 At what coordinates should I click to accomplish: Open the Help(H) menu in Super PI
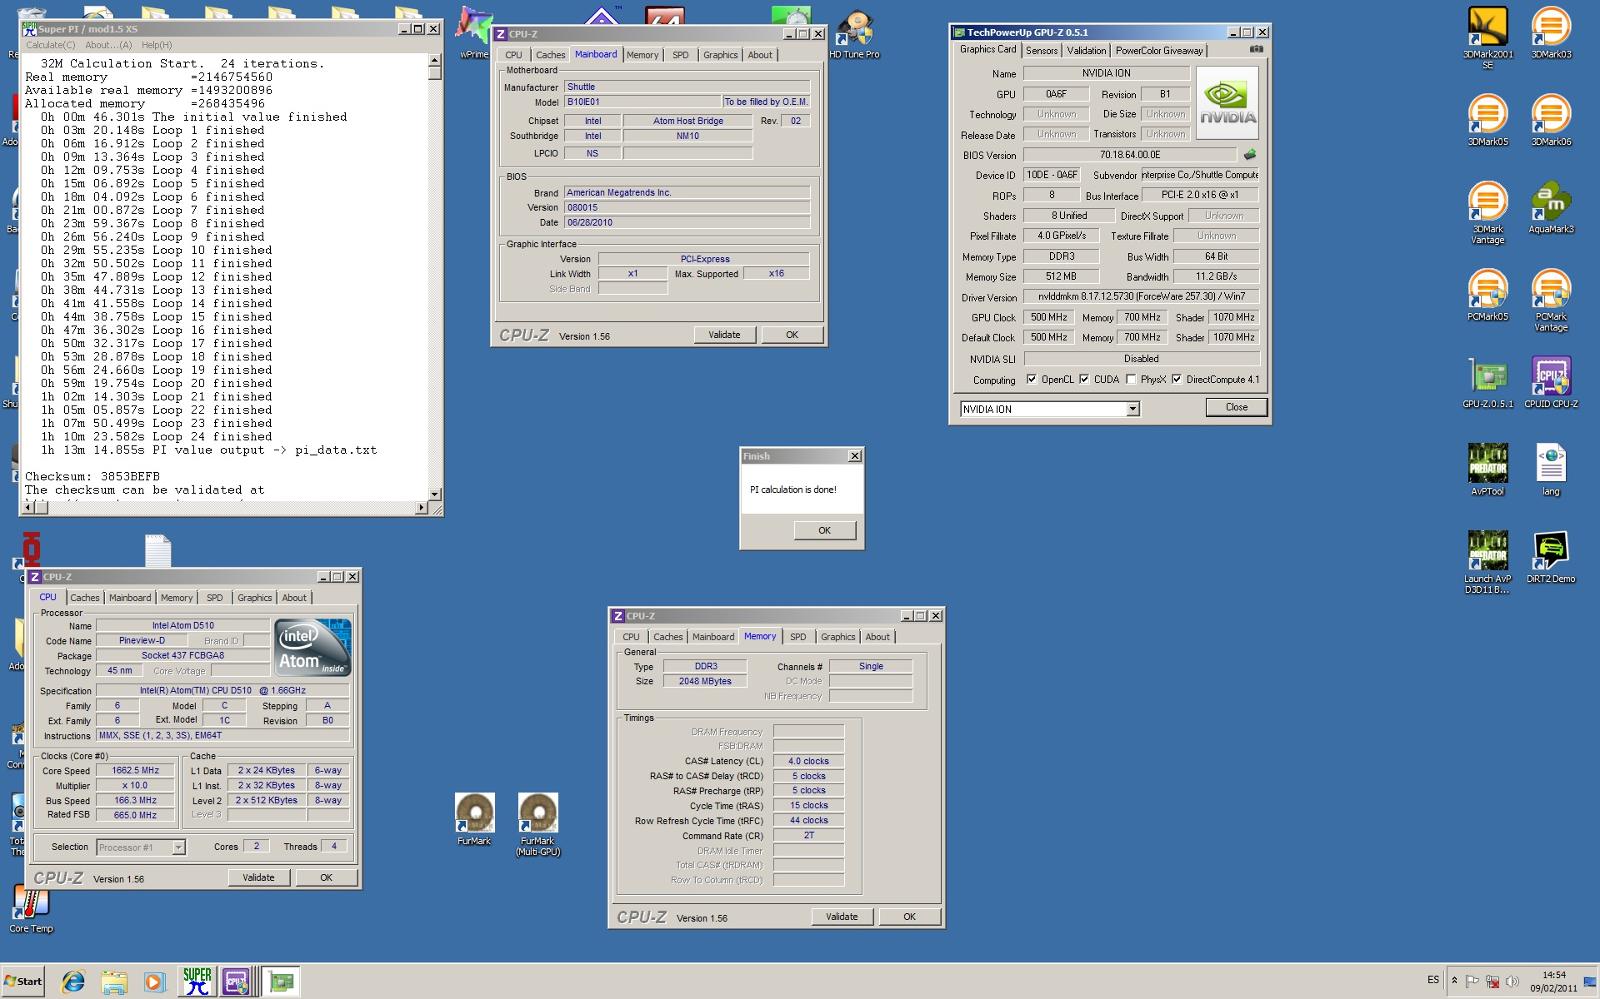156,45
